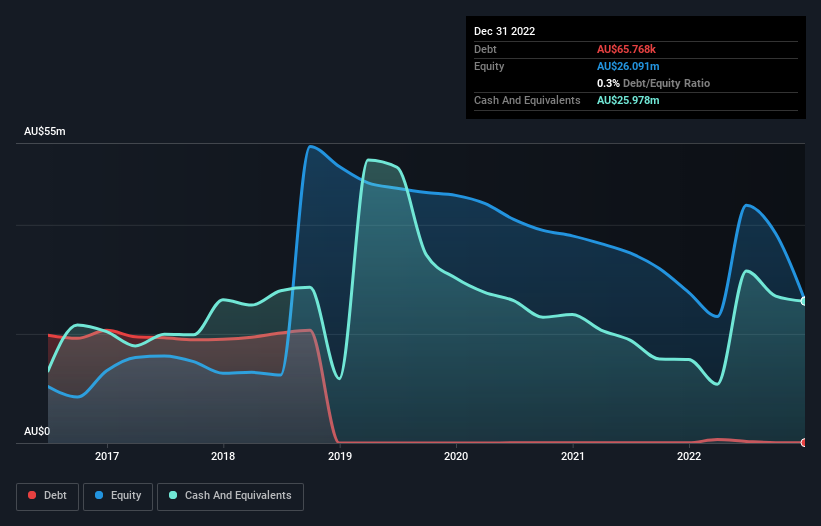Select the 2020 x-axis label
This screenshot has width=821, height=526.
(x=456, y=456)
